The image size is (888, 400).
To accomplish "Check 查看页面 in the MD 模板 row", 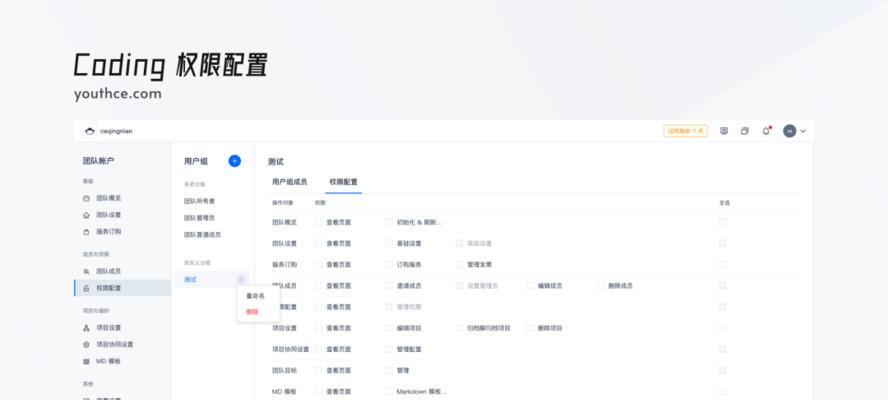I will coord(318,392).
